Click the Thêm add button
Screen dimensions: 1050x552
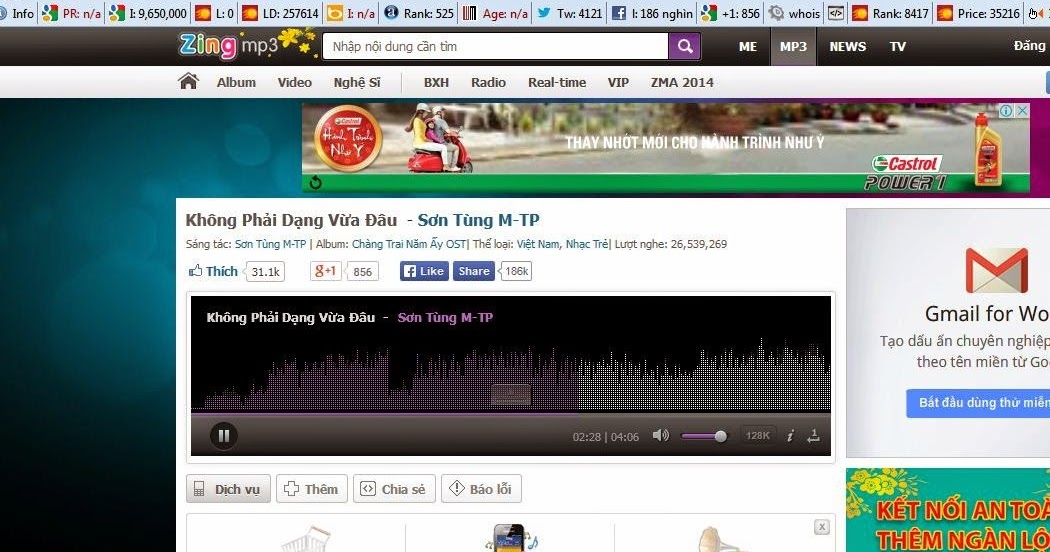tap(311, 489)
